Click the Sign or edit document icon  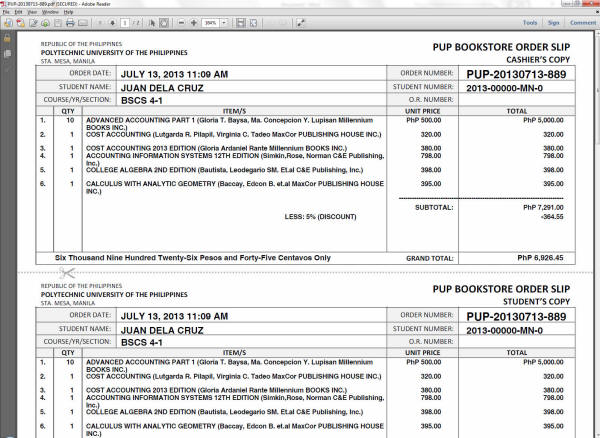pos(33,23)
